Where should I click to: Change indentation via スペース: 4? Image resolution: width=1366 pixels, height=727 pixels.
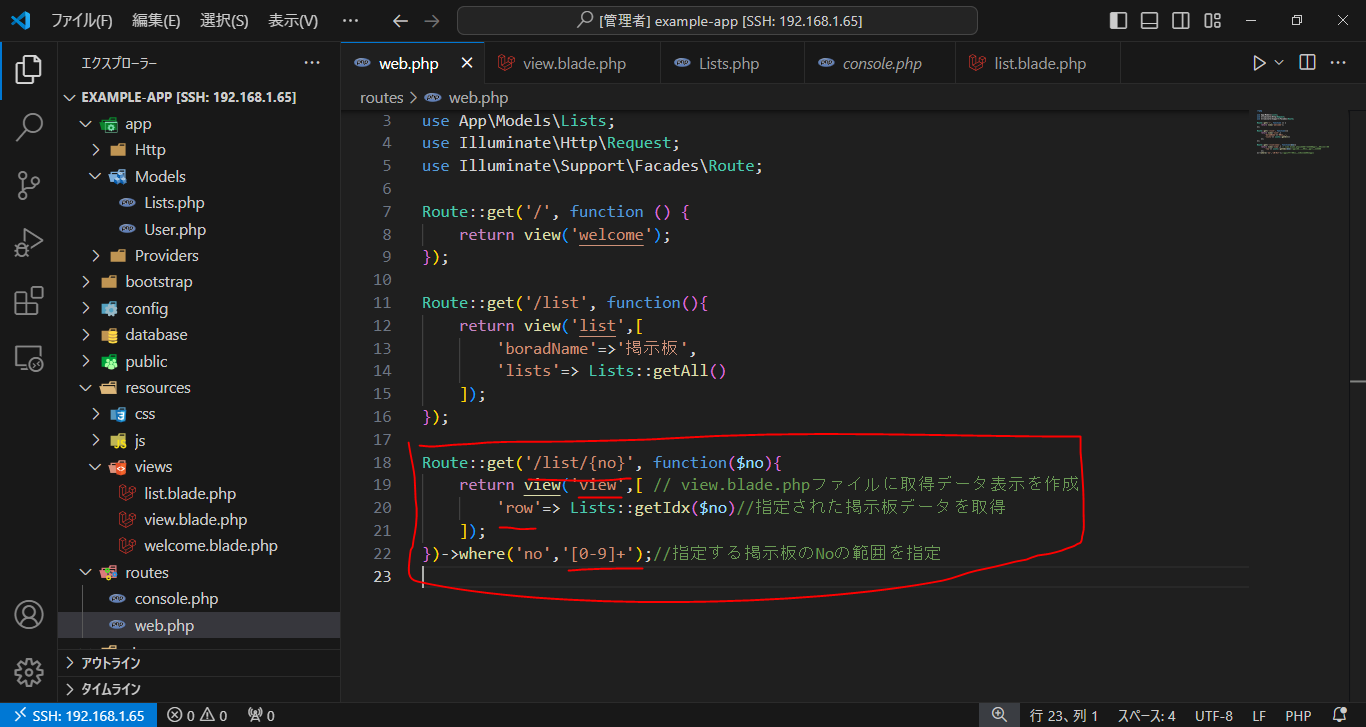pos(1146,715)
